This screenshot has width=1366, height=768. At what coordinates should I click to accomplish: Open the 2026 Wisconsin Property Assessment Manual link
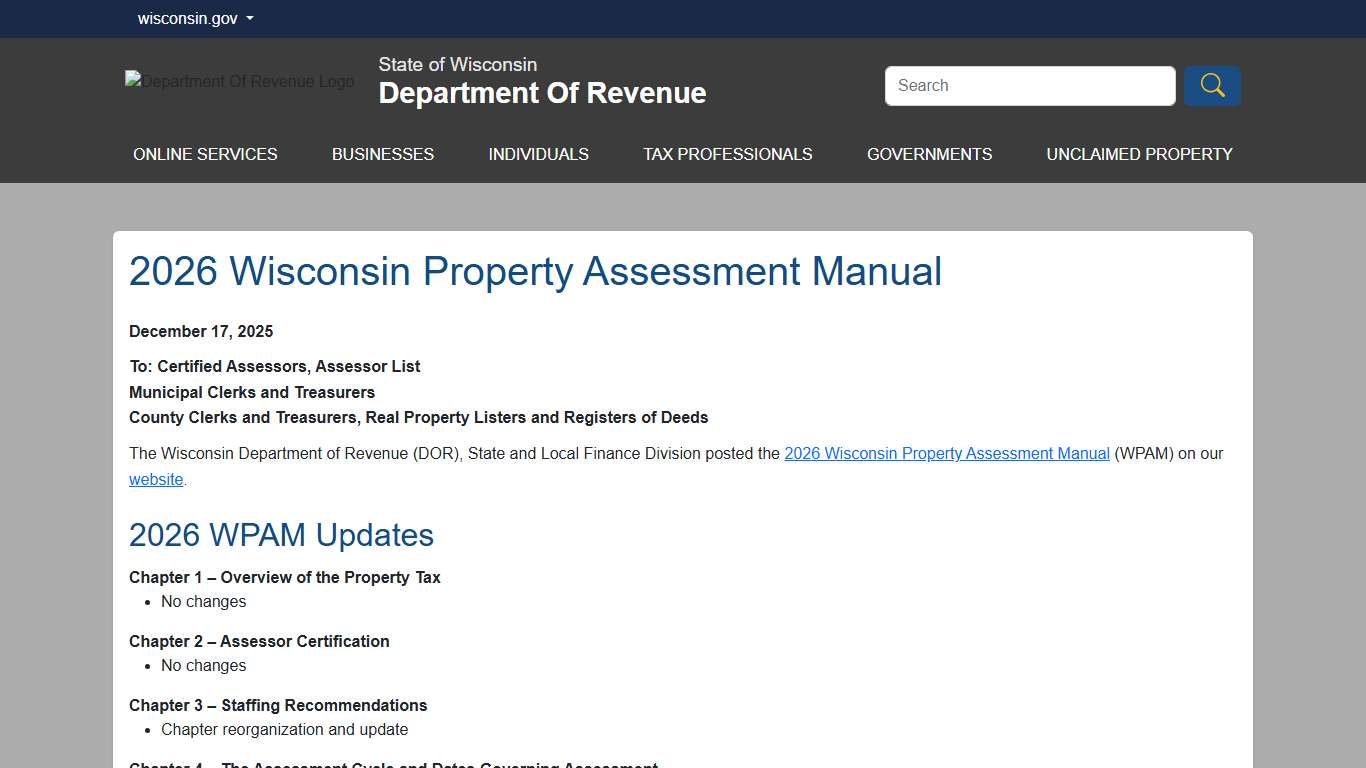[x=946, y=453]
